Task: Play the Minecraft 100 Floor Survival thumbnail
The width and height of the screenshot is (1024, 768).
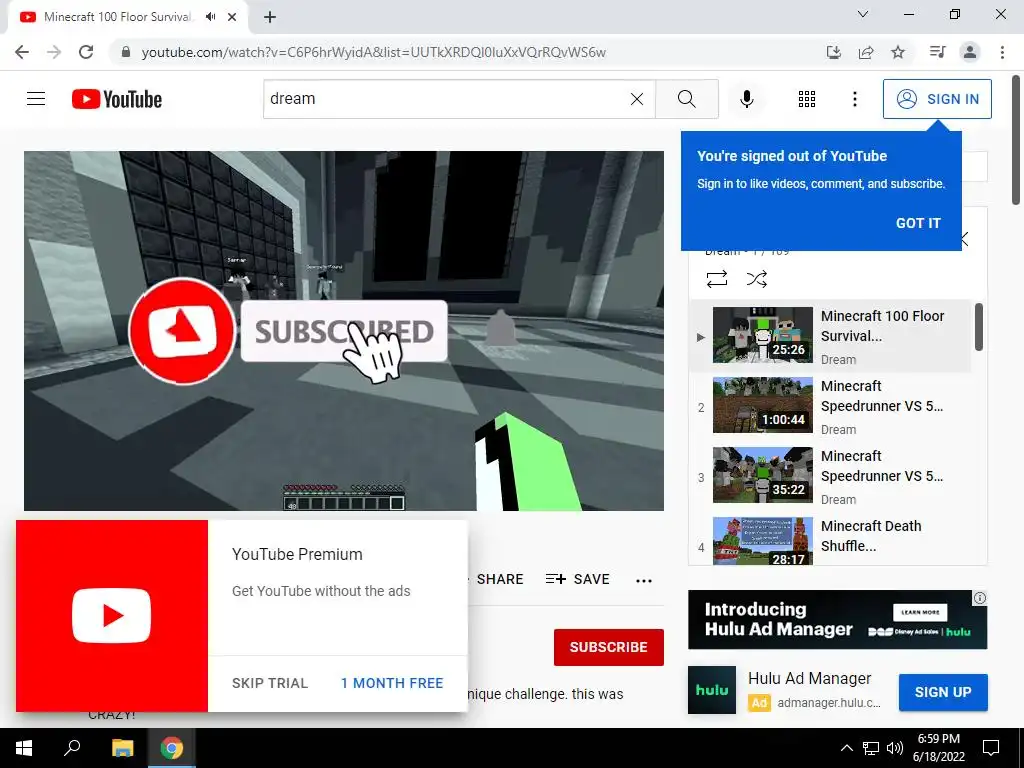Action: [763, 335]
